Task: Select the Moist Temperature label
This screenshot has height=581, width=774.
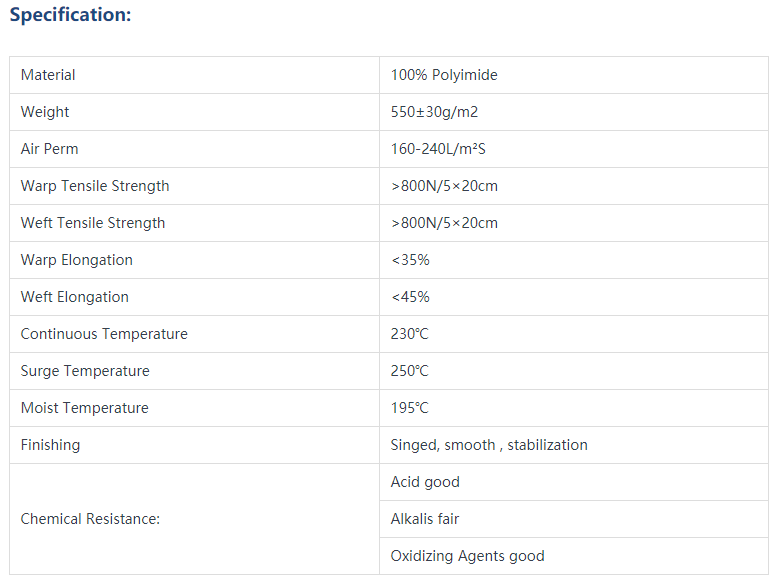Action: 84,408
